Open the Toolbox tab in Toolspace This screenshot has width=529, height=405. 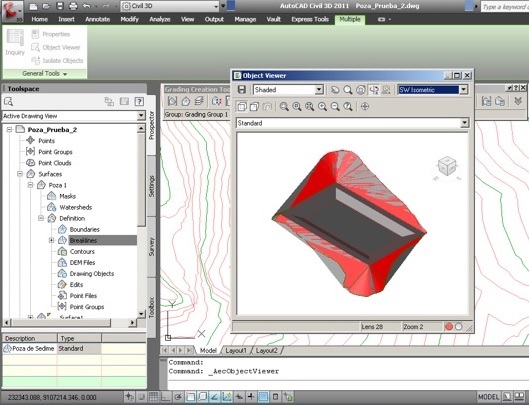point(151,307)
